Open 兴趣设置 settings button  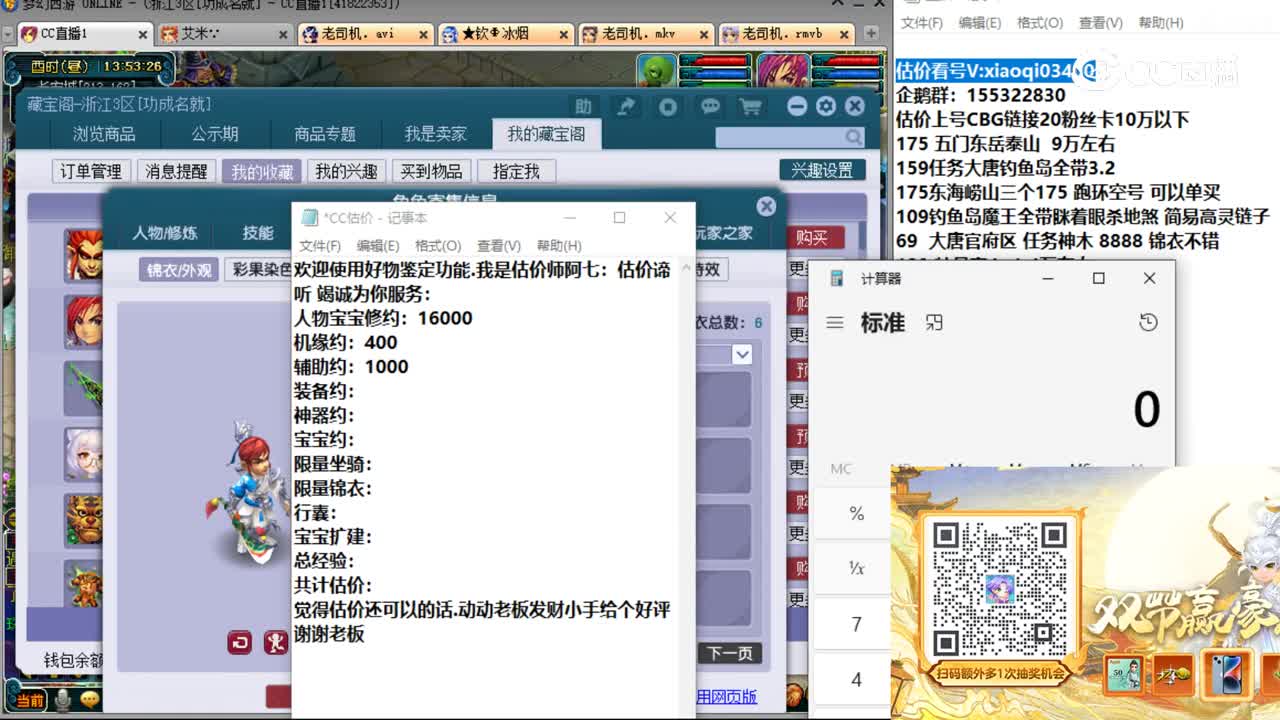[x=822, y=170]
